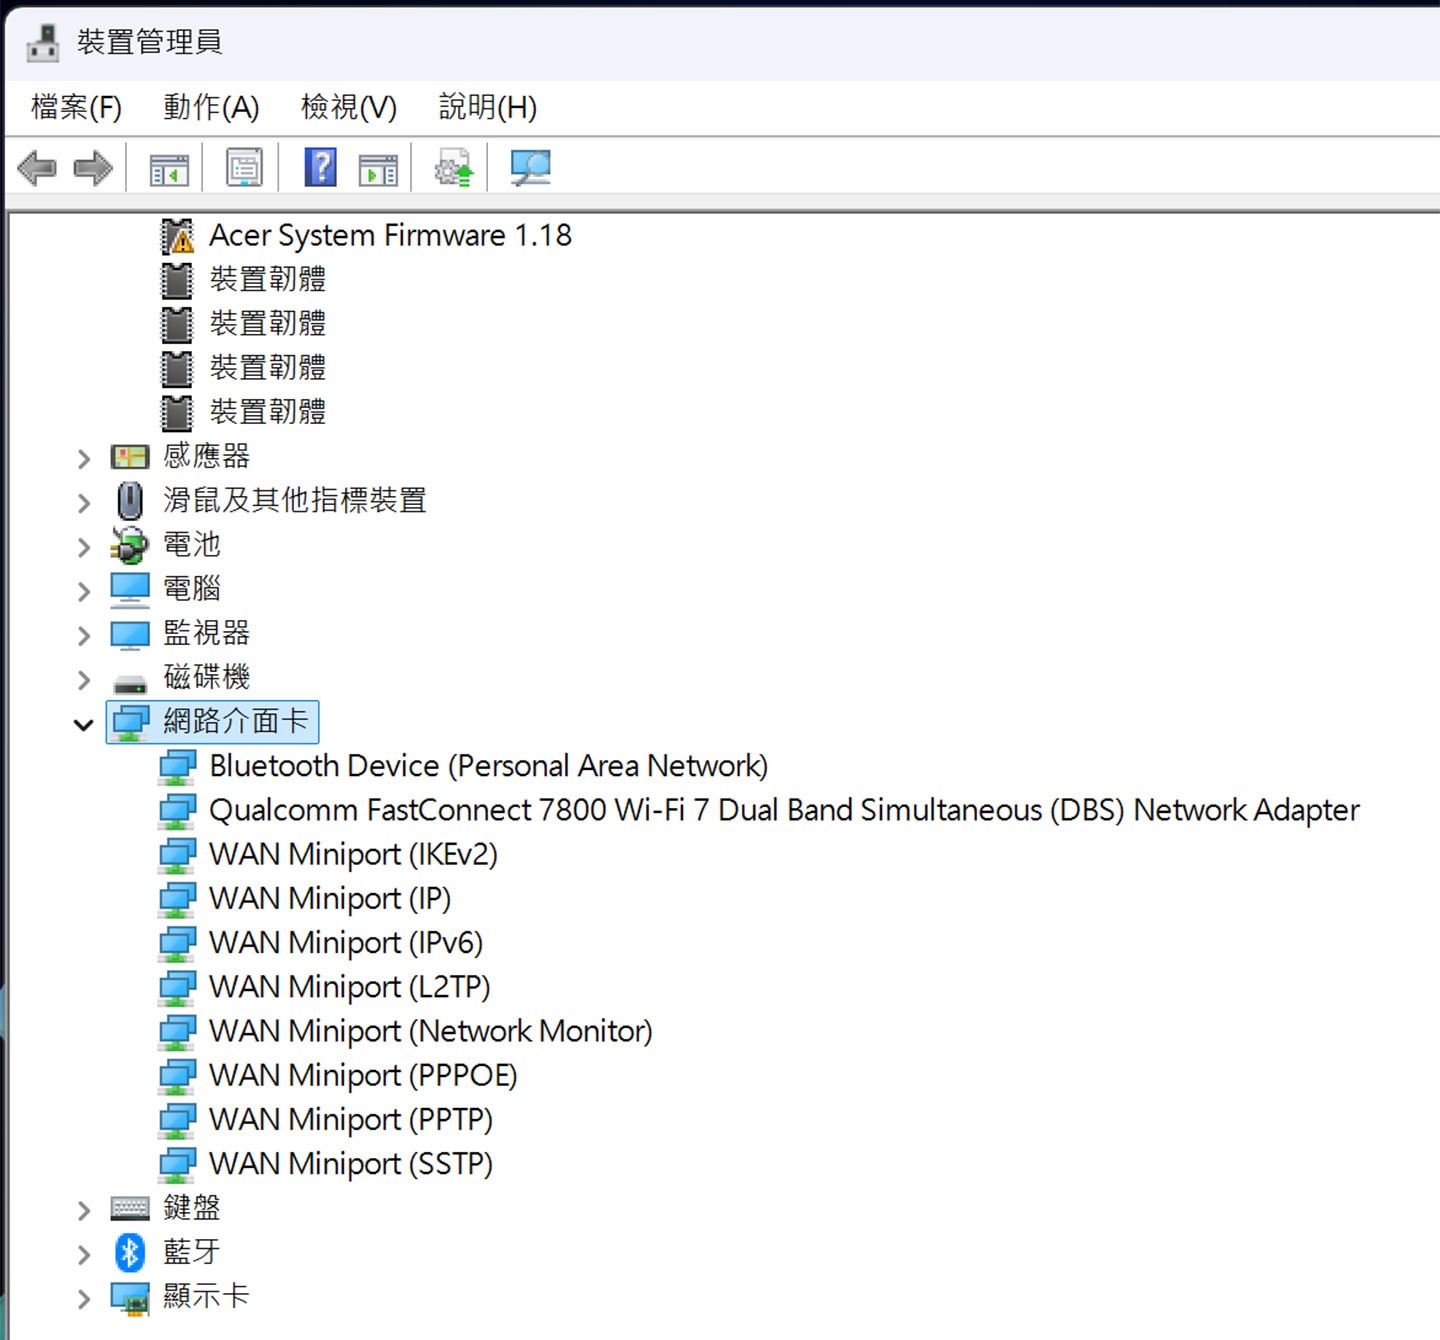Select WAN Miniport (L2TP)
Screen dimensions: 1440x1340
(350, 987)
